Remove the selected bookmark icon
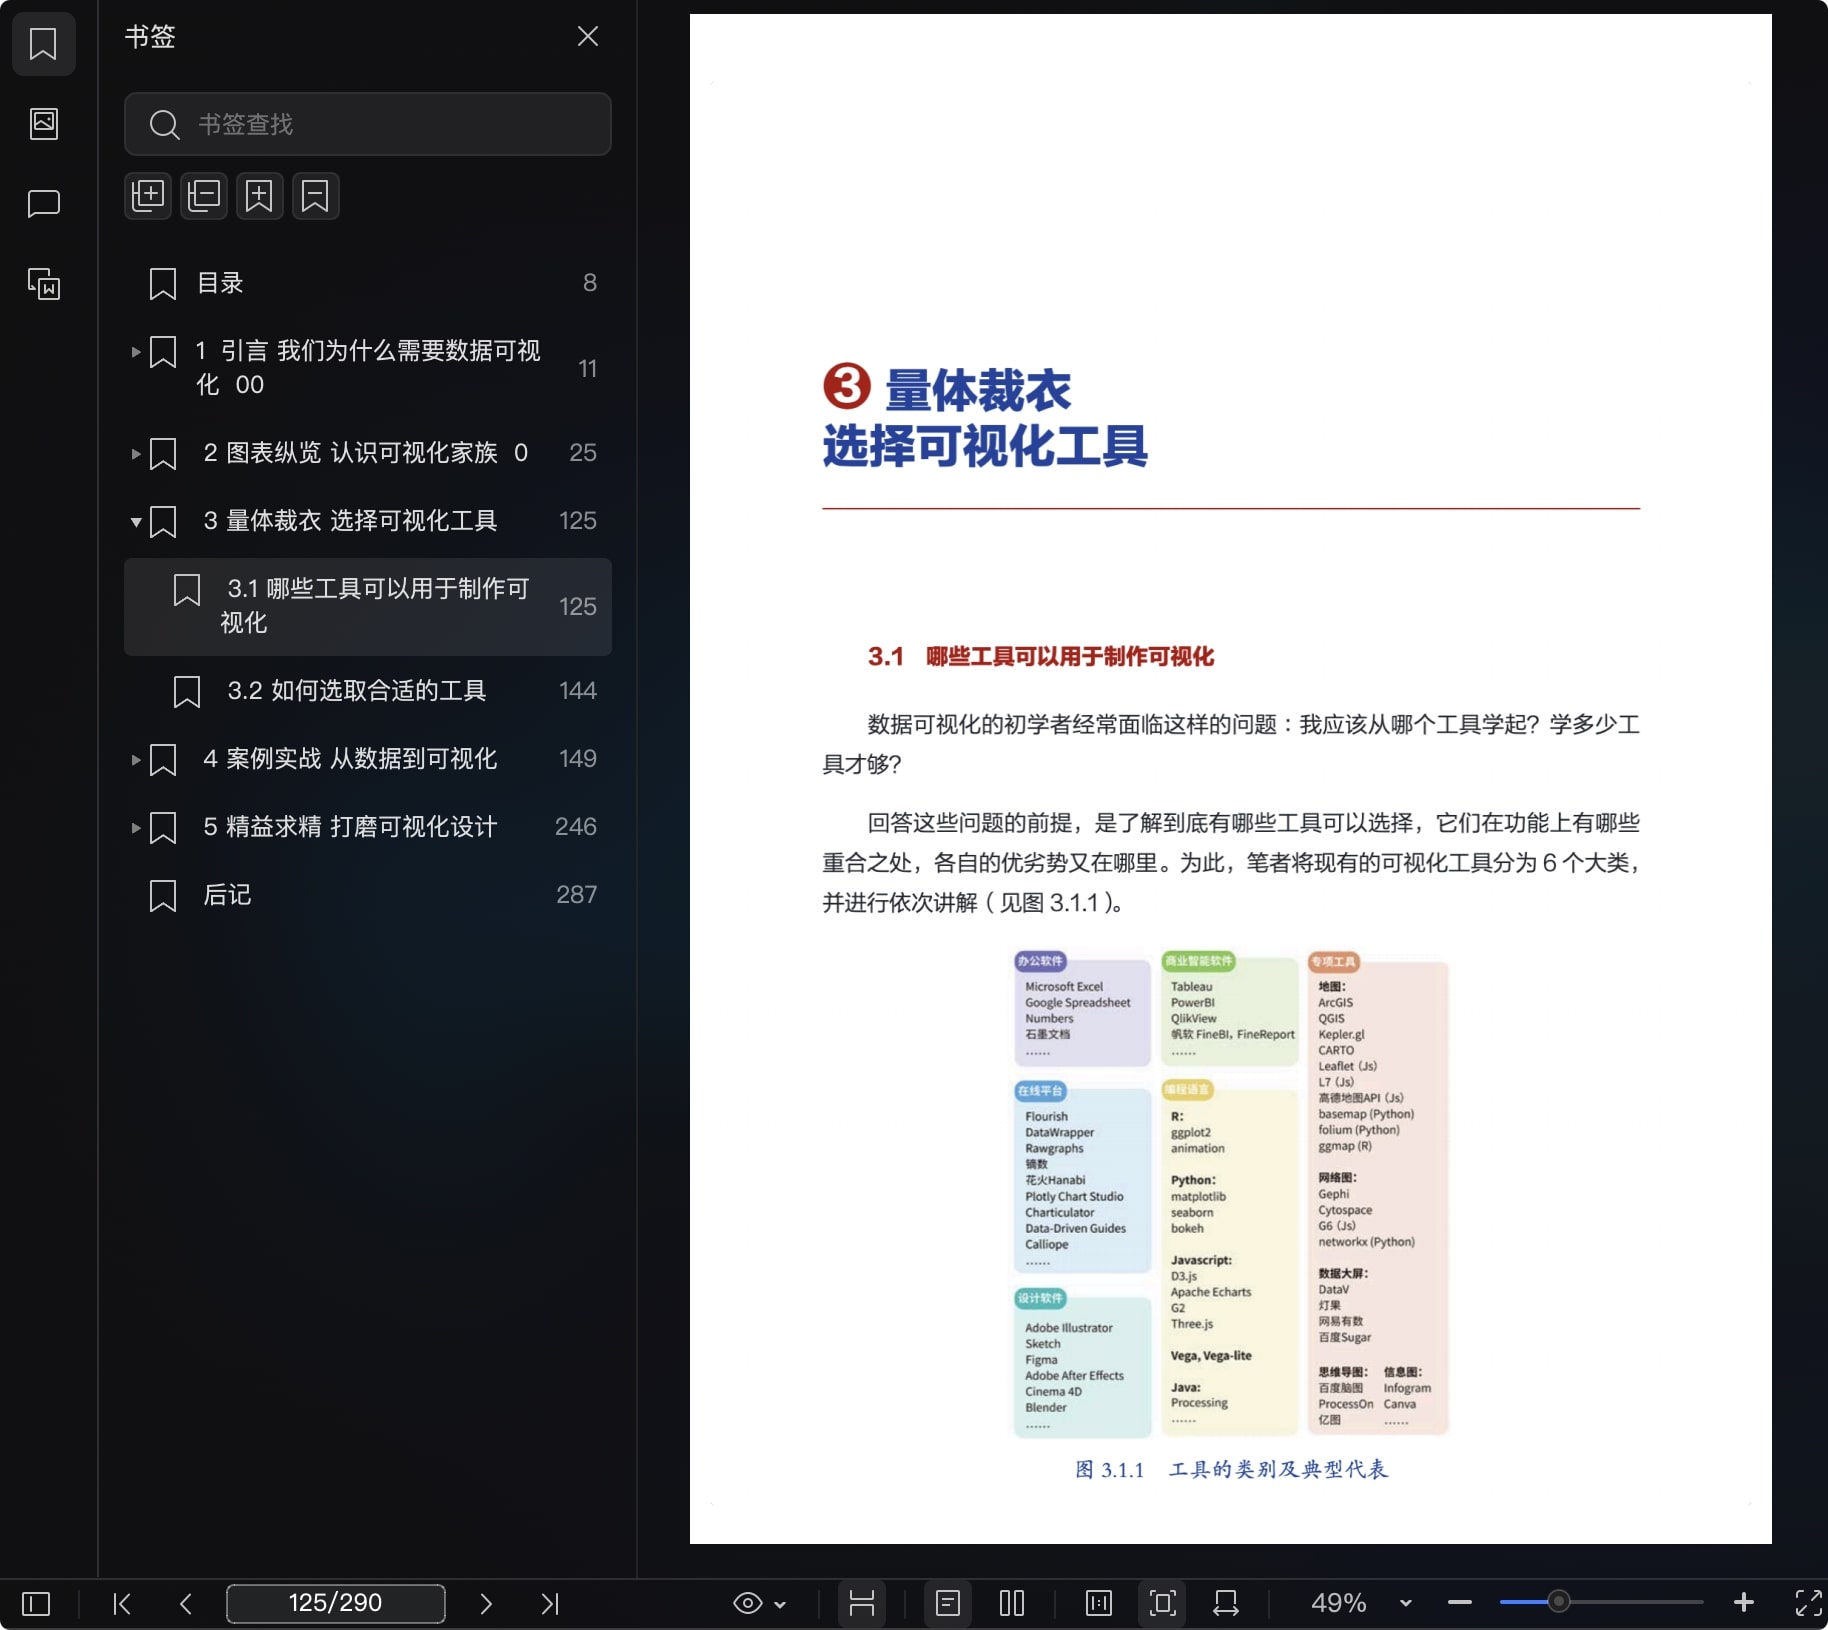Image resolution: width=1828 pixels, height=1630 pixels. tap(316, 196)
